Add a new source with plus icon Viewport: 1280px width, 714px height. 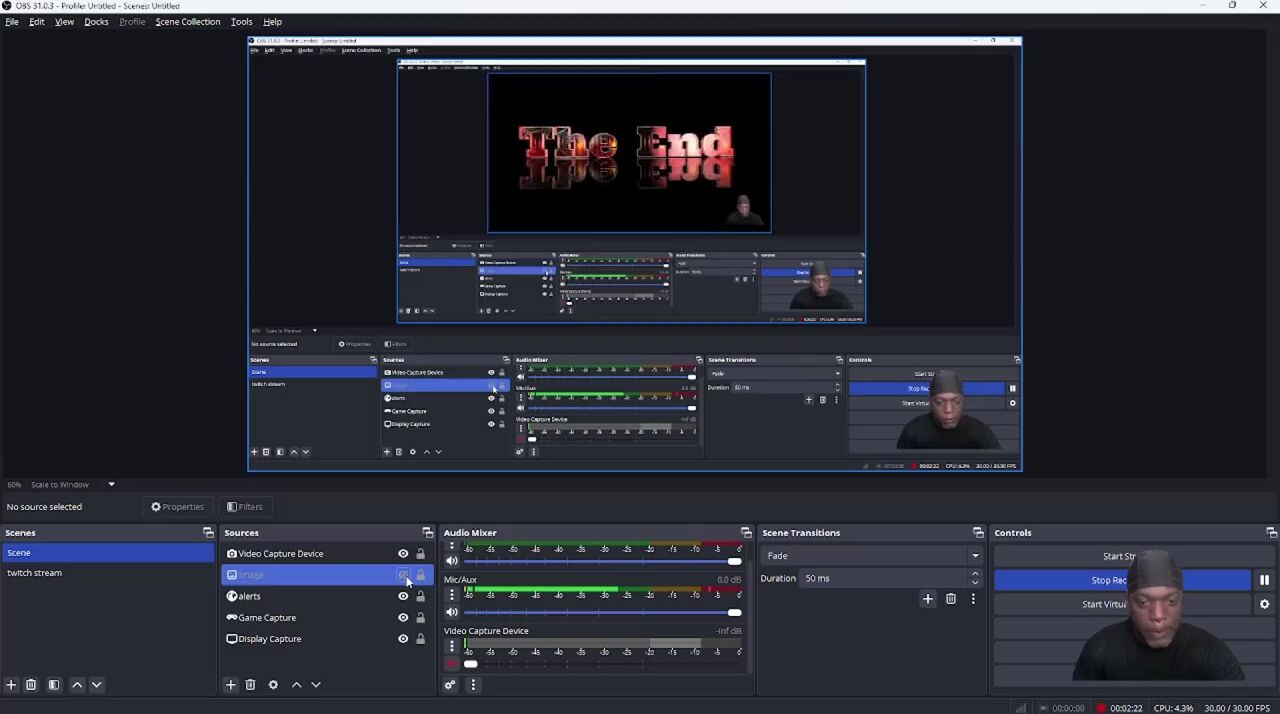[x=230, y=685]
